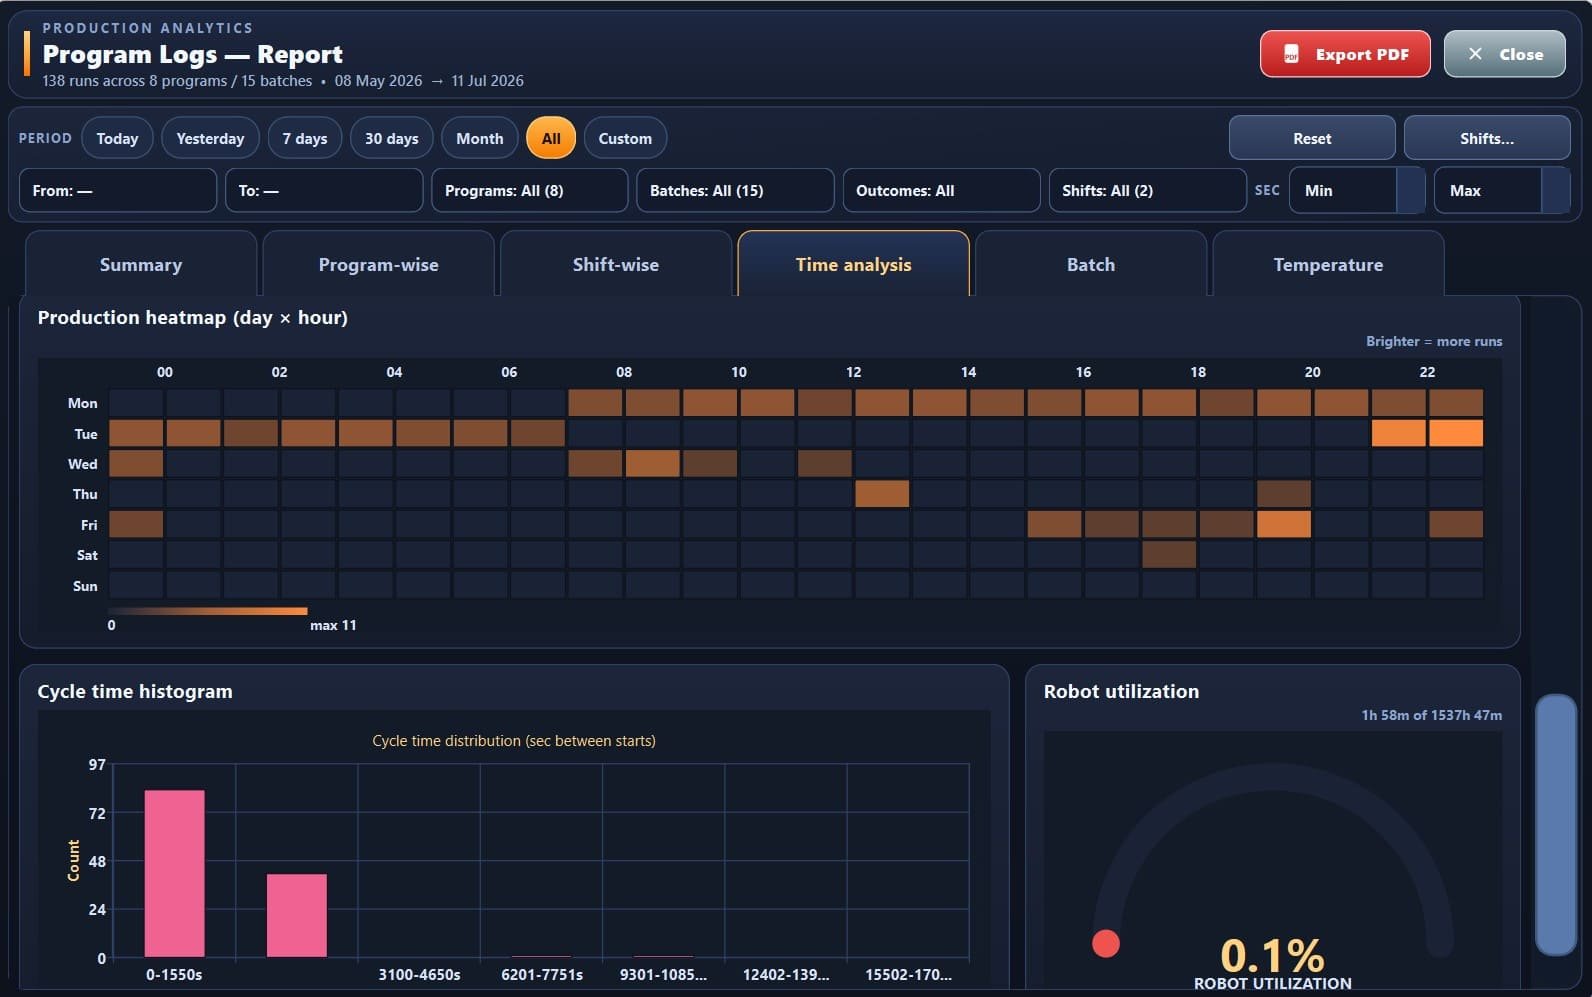Image resolution: width=1592 pixels, height=997 pixels.
Task: Switch to the Program-wise tab
Action: coord(378,264)
